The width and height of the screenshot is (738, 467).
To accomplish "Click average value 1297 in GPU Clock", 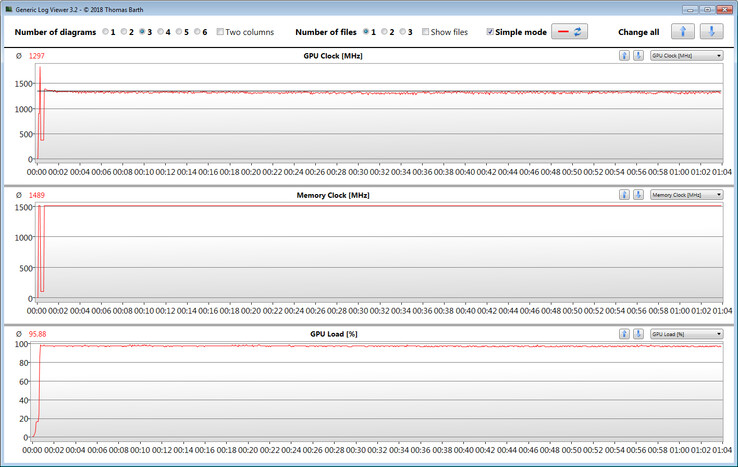I will [37, 56].
